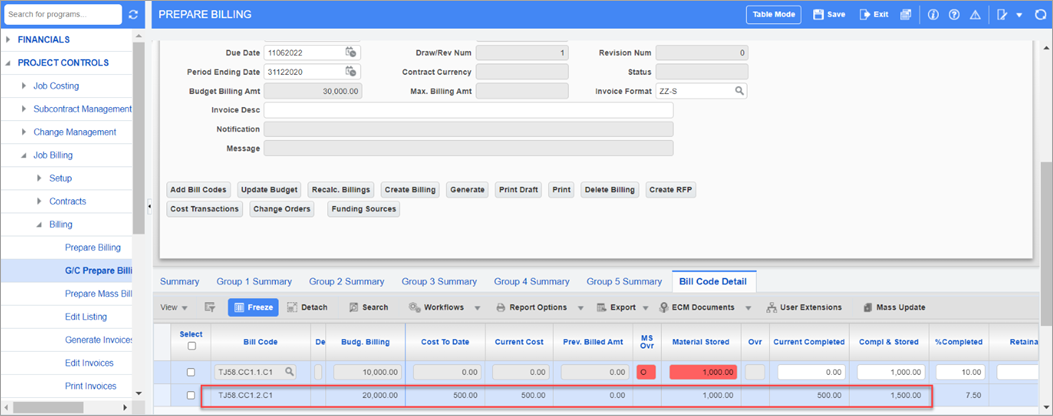The height and width of the screenshot is (416, 1053).
Task: Switch to Group 3 Summary tab
Action: pos(439,282)
